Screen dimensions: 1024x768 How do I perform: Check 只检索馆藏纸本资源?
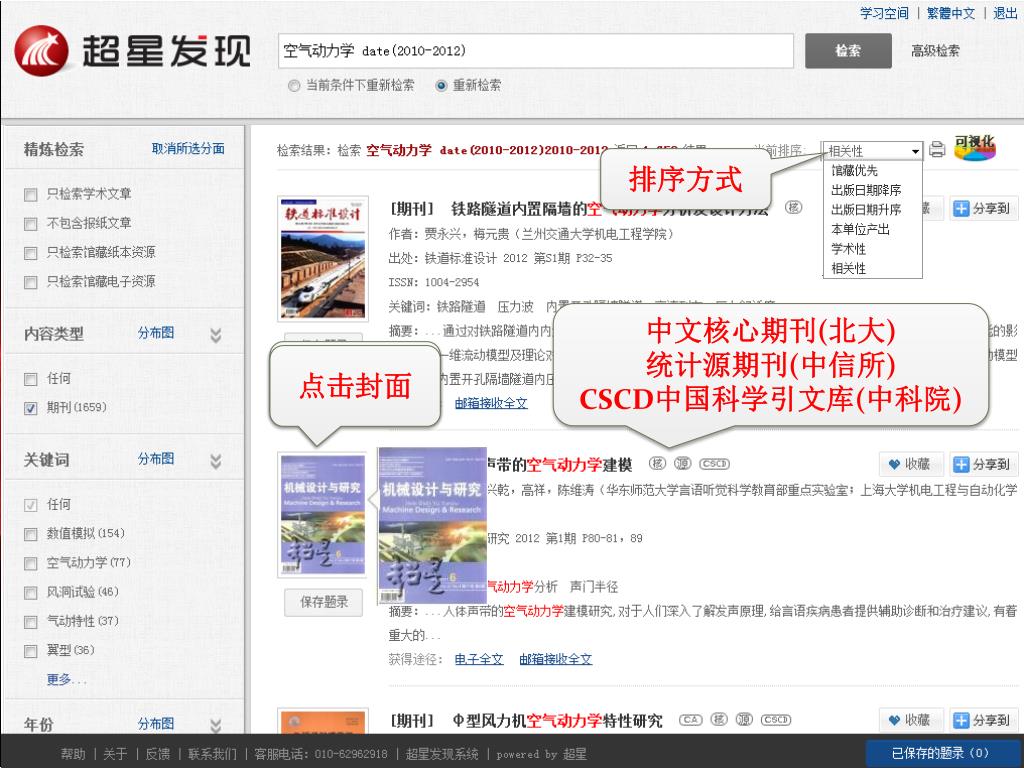coord(31,253)
